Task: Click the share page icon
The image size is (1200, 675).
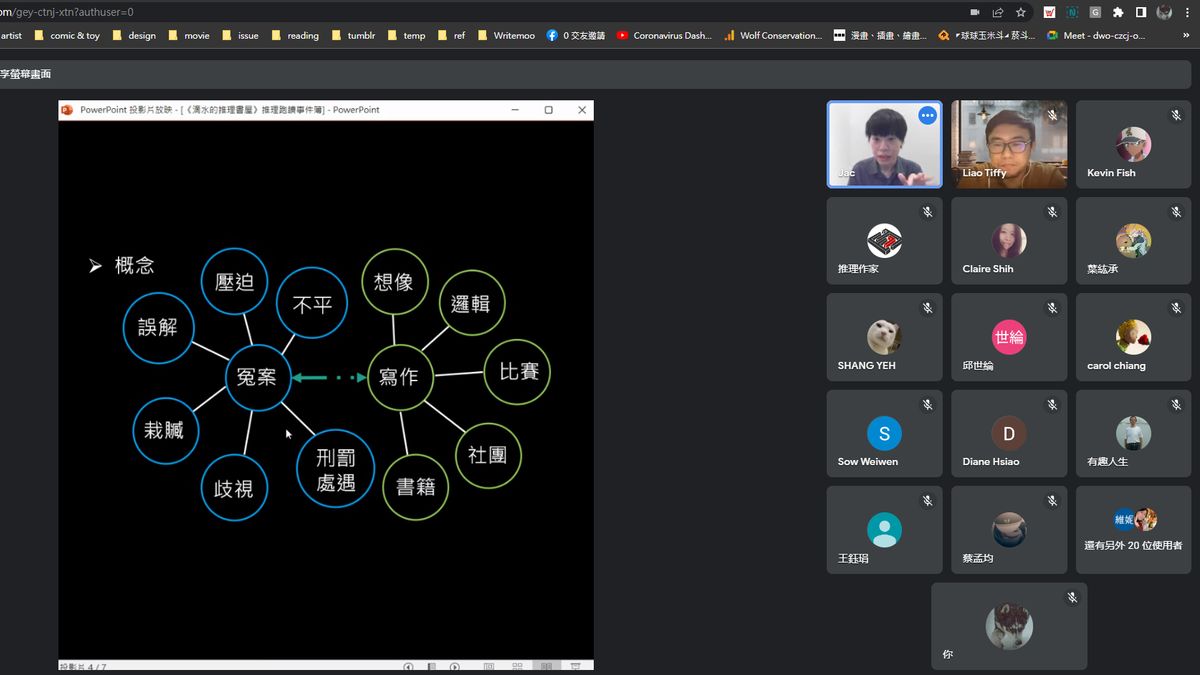Action: click(998, 12)
